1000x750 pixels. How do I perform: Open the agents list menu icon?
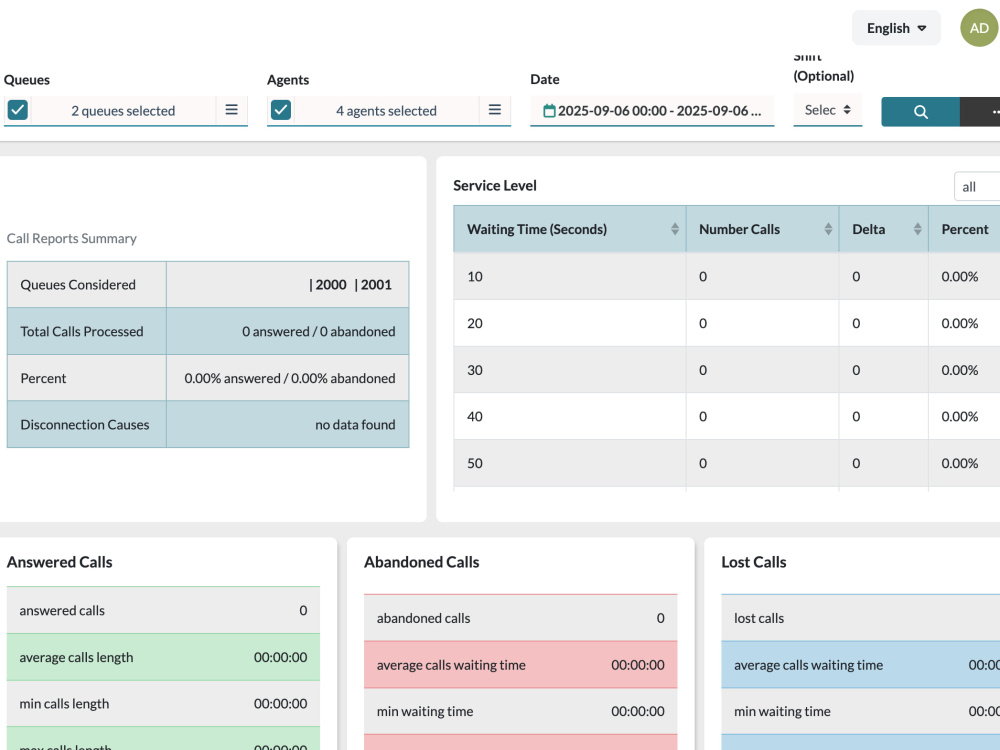(495, 110)
